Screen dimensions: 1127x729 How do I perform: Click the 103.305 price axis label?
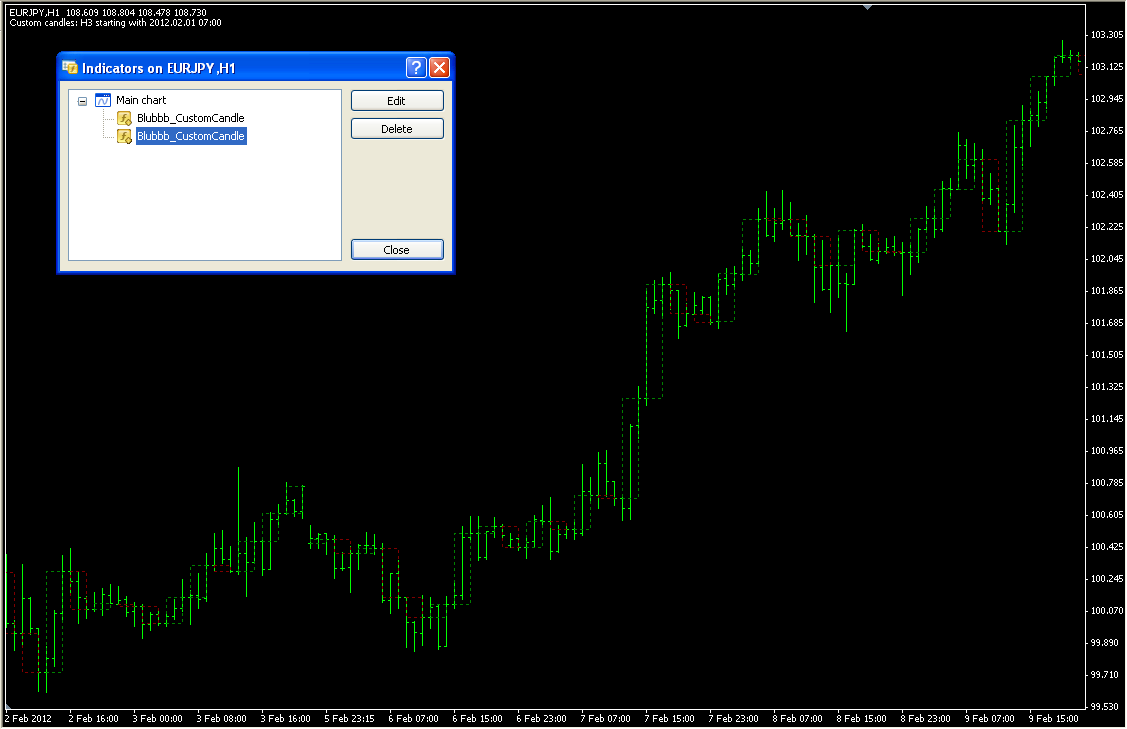click(x=1105, y=35)
